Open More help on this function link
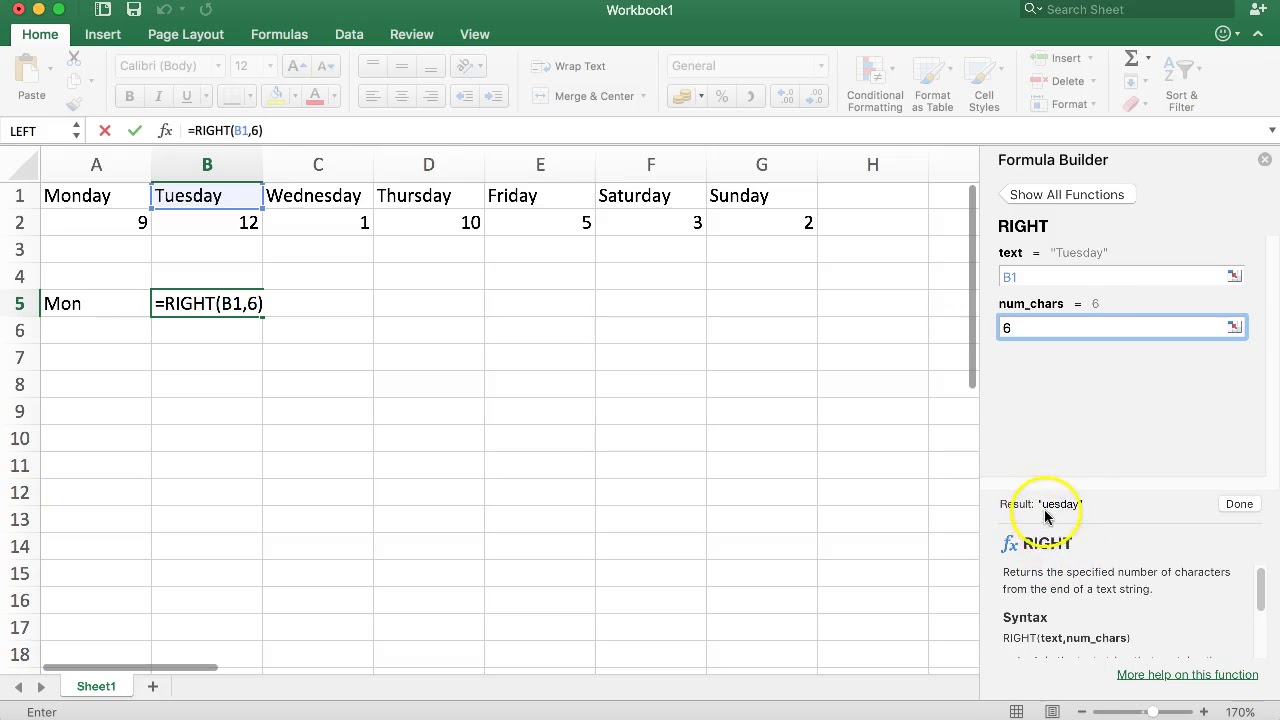The image size is (1280, 720). [x=1187, y=675]
